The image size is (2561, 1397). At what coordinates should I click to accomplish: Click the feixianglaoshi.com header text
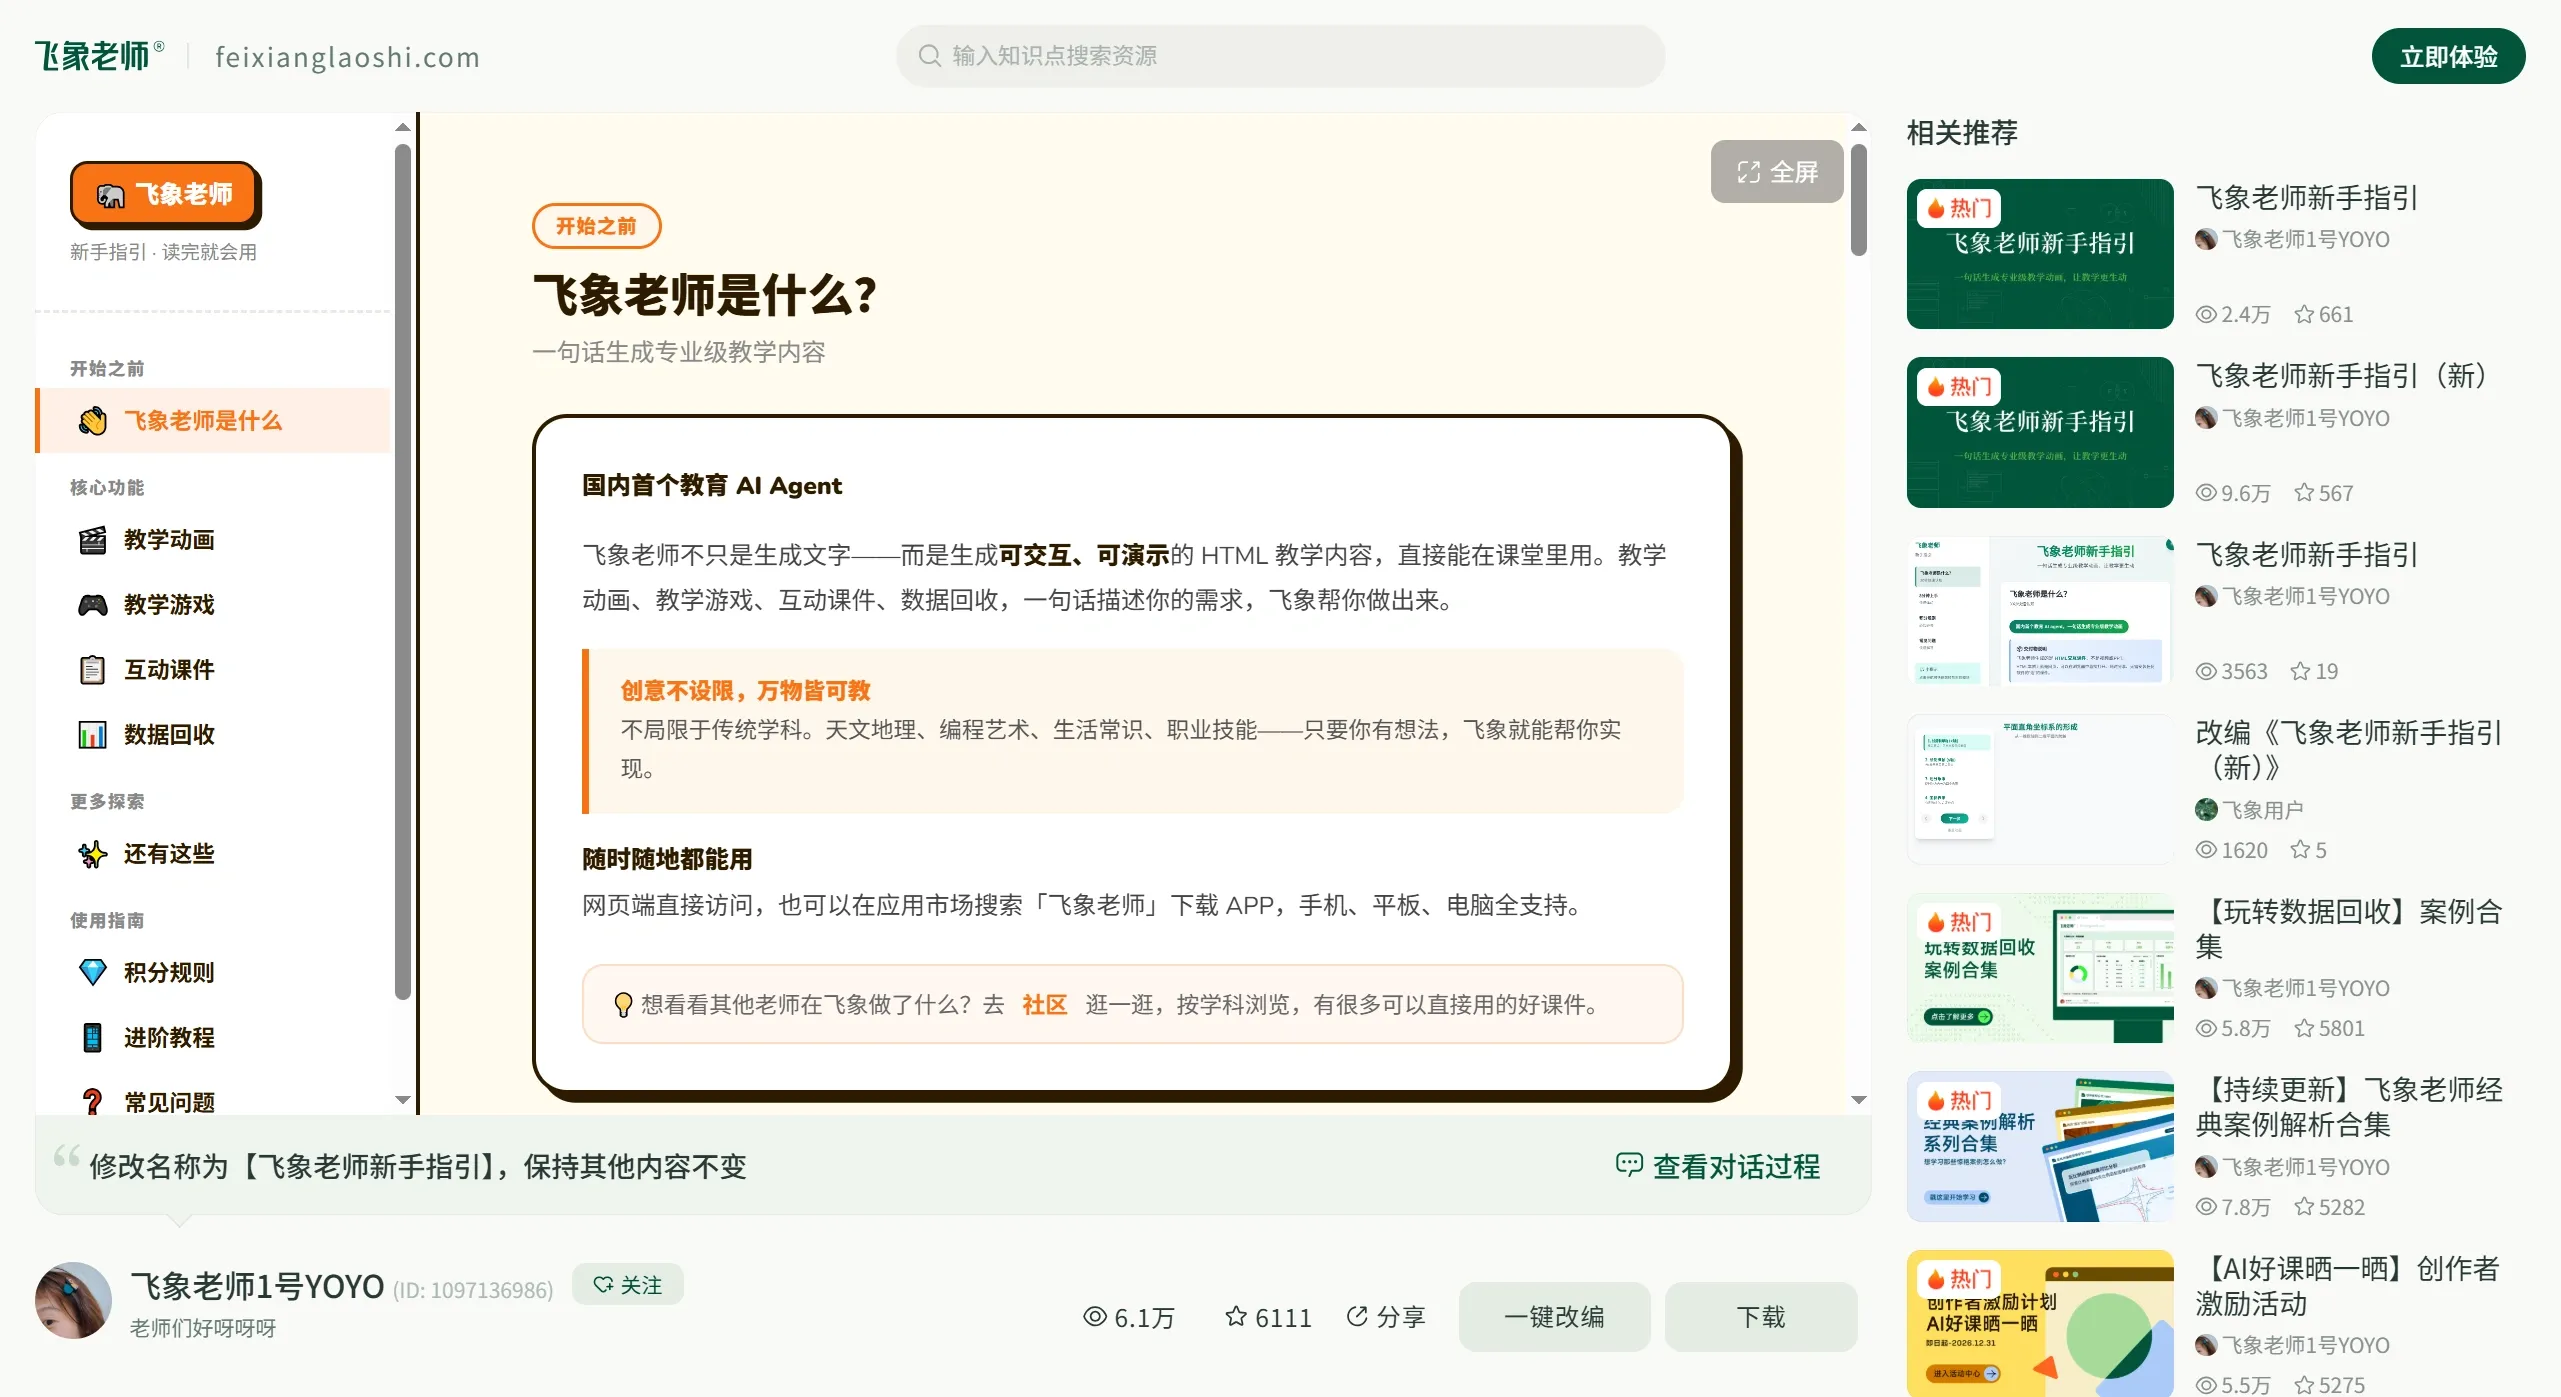(x=347, y=57)
